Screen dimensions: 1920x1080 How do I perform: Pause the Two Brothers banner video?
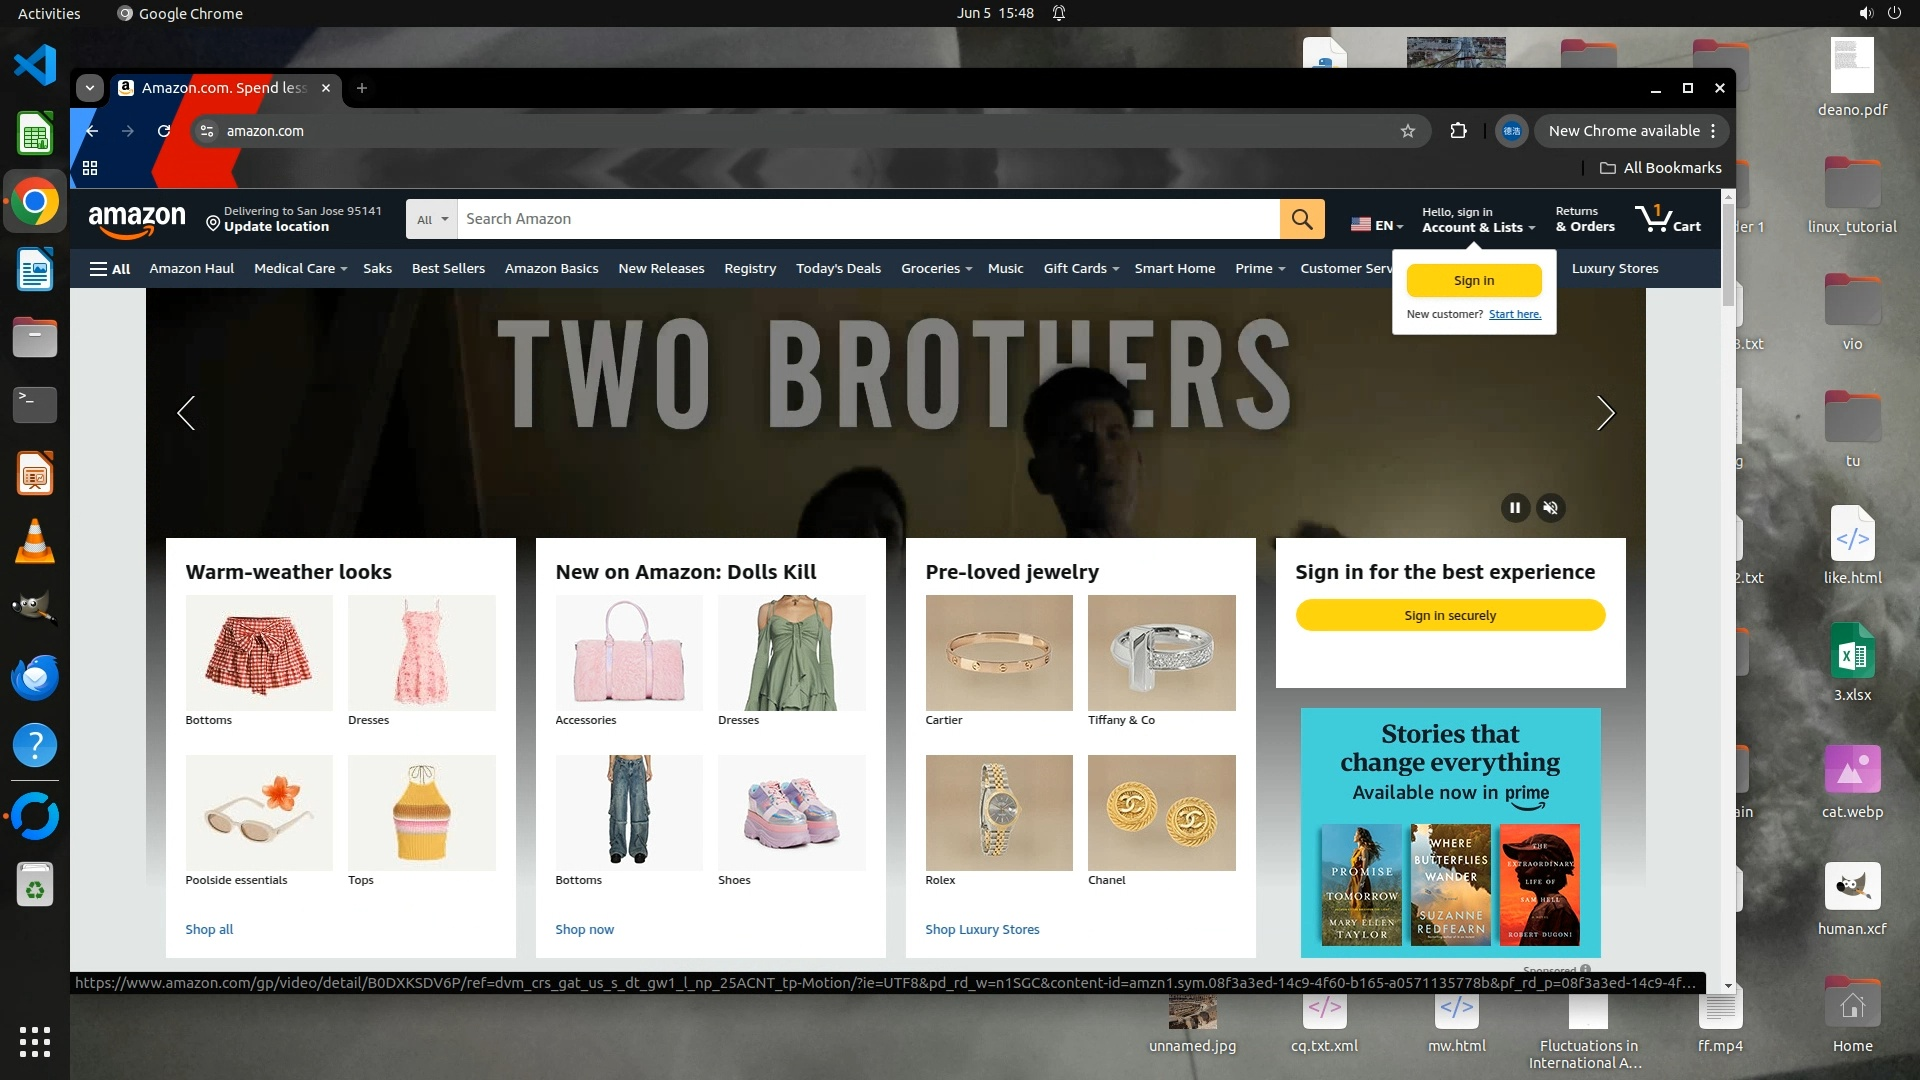coord(1514,508)
